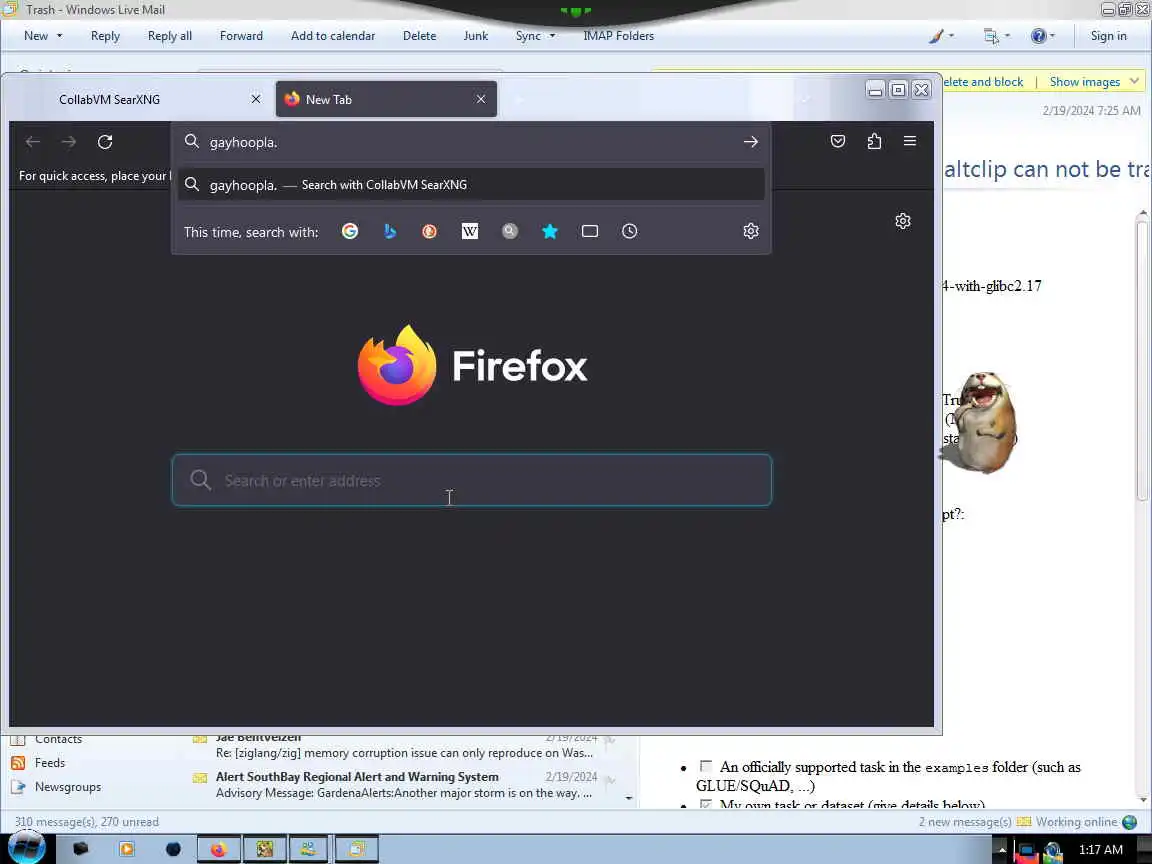Viewport: 1152px width, 864px height.
Task: Go back in Firefox history
Action: click(33, 142)
